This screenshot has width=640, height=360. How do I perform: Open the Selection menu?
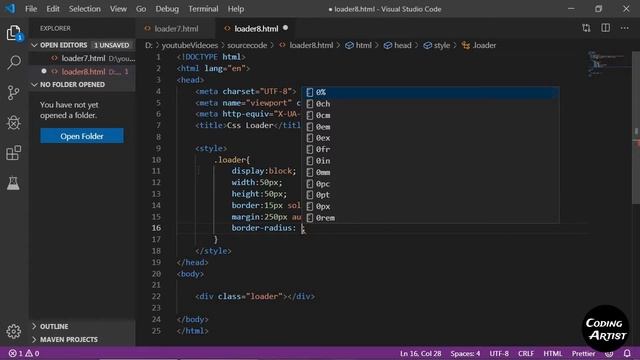[x=84, y=9]
